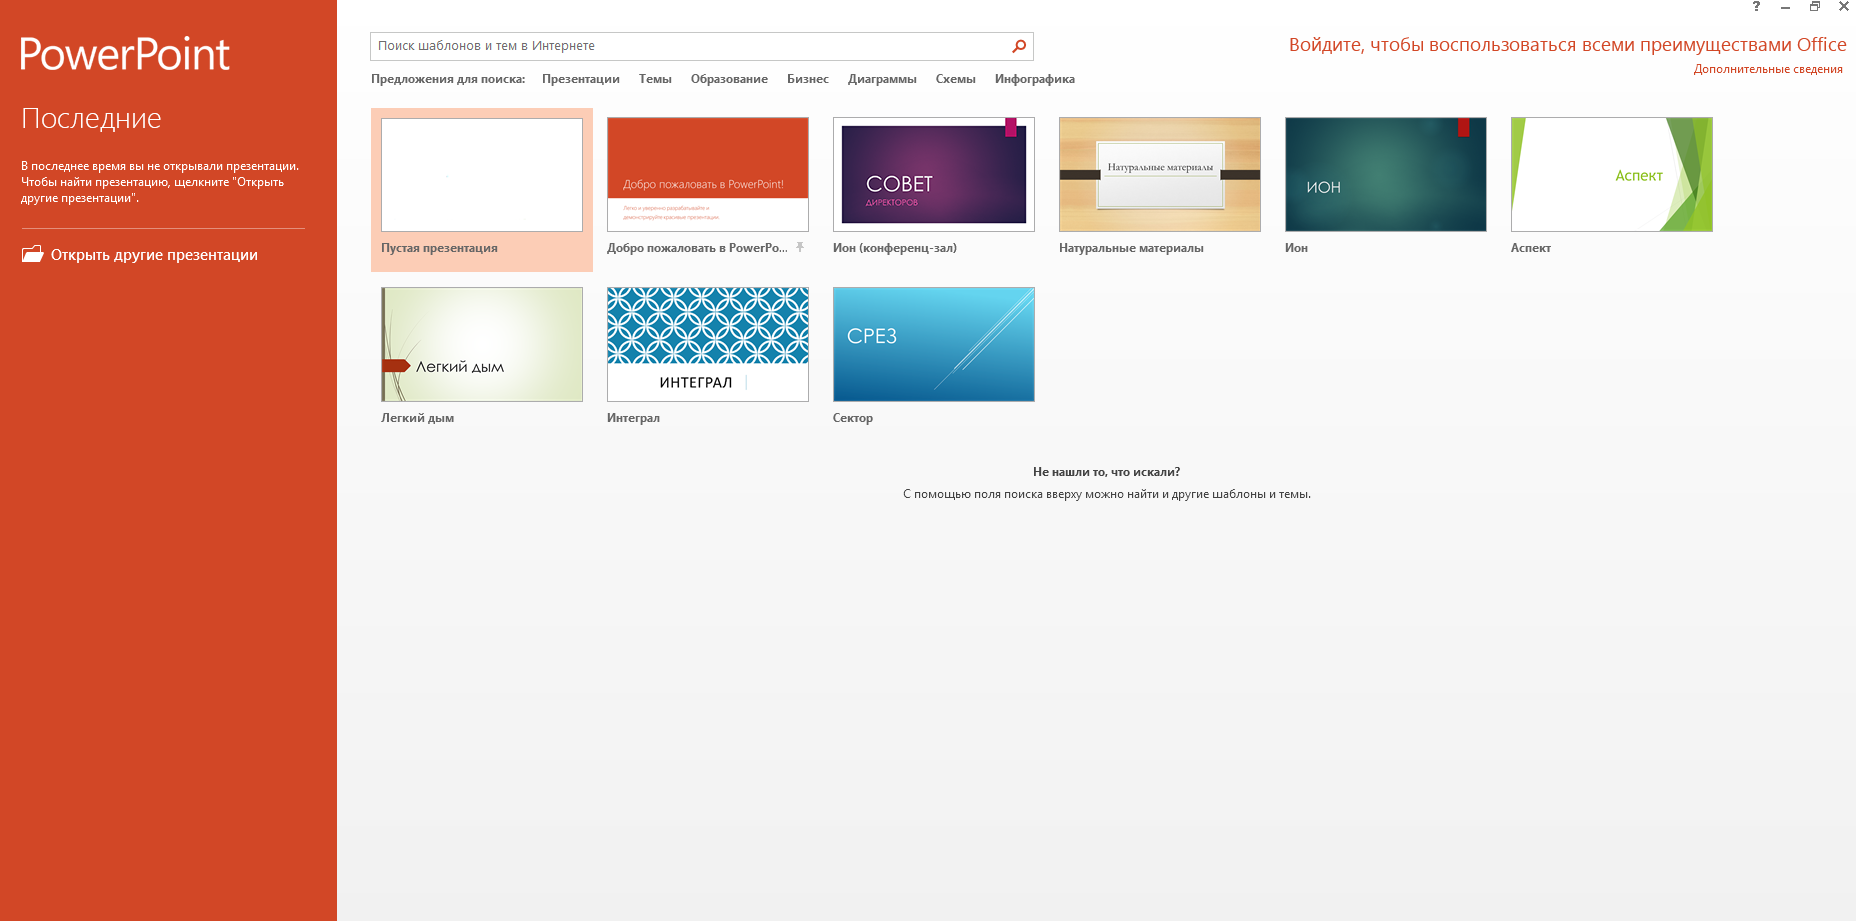Open 'Дополнительные сведения' link

[1767, 69]
